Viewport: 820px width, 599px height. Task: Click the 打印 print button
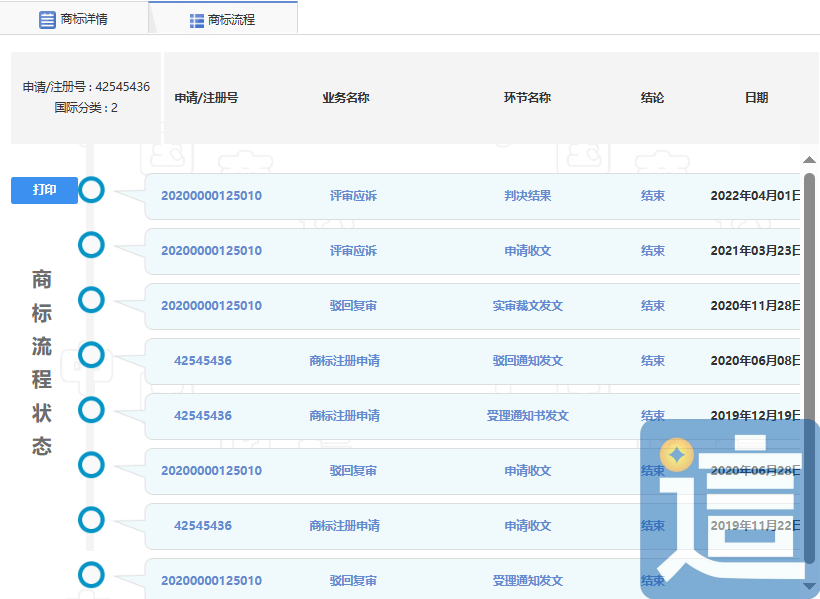pos(44,190)
